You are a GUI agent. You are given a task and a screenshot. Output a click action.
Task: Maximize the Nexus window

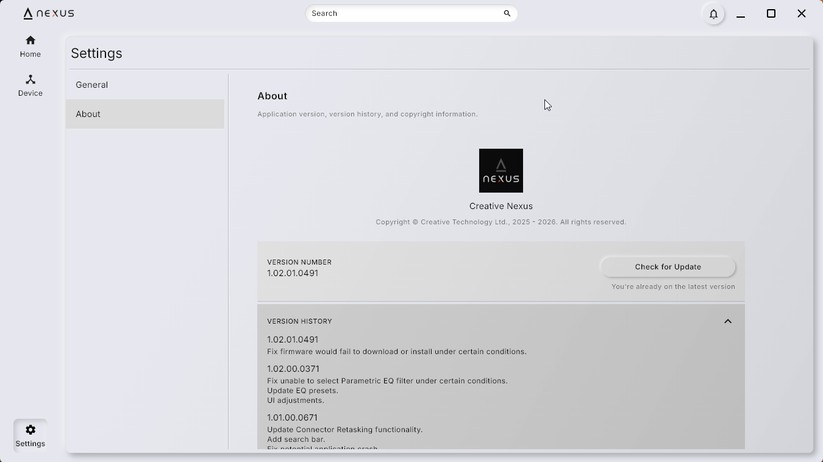tap(771, 14)
